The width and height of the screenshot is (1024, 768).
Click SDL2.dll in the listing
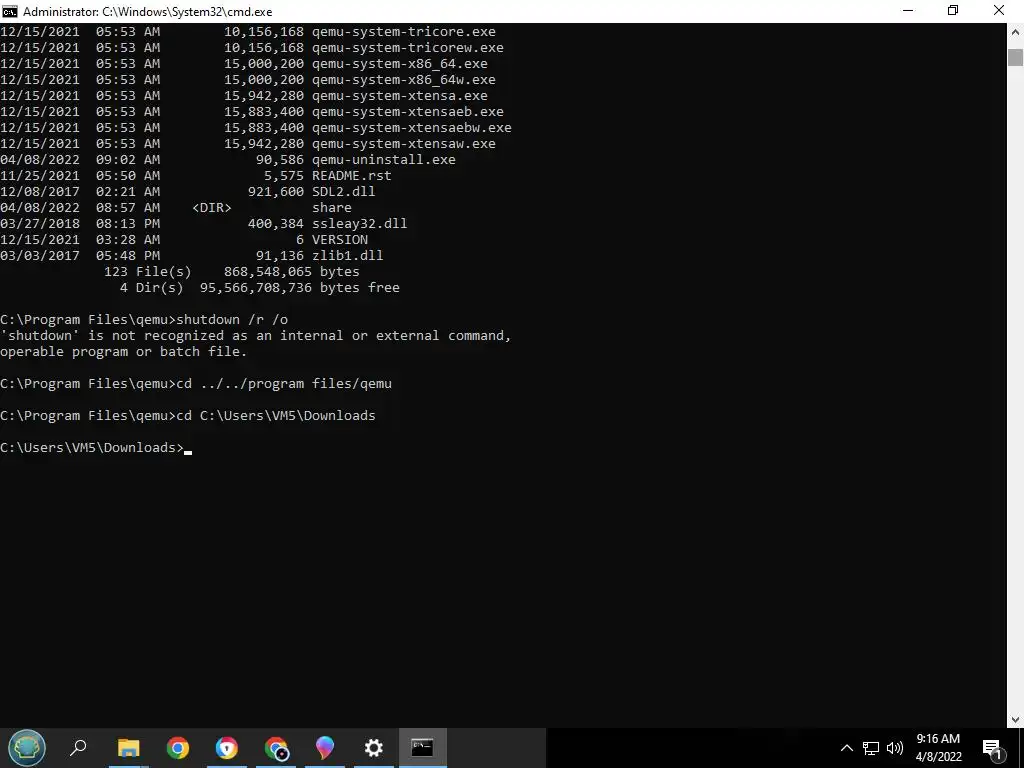pyautogui.click(x=344, y=191)
